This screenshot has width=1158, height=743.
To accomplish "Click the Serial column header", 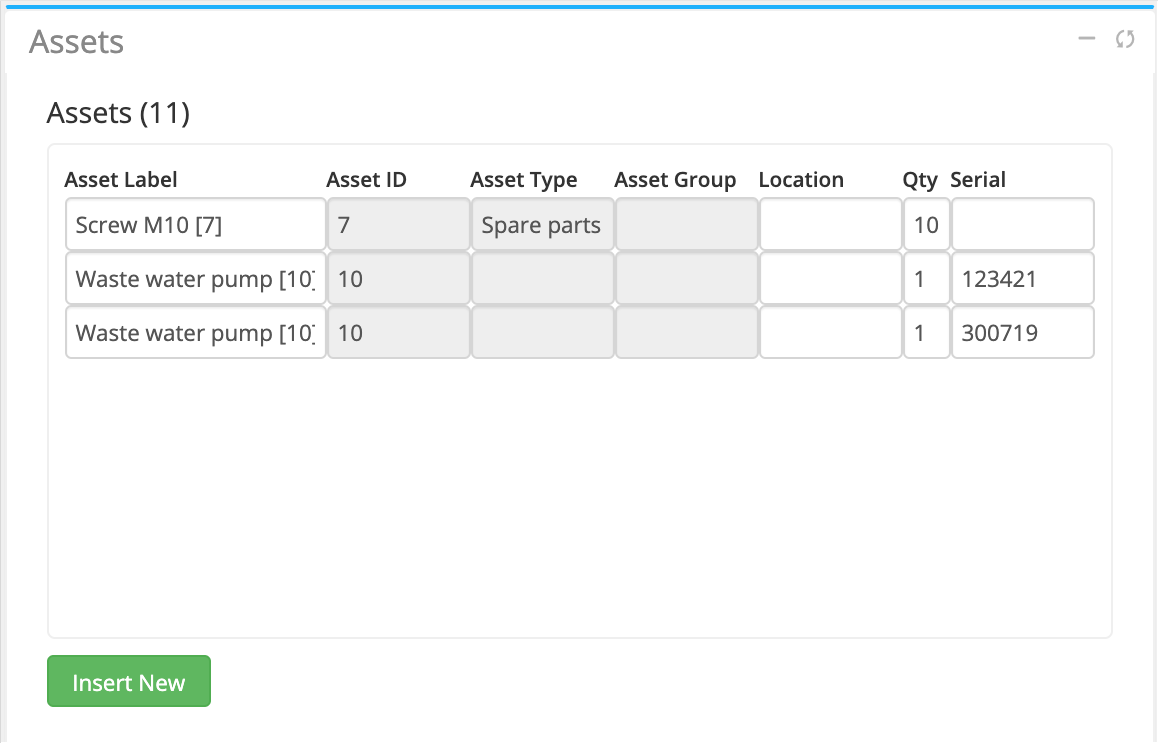I will tap(978, 180).
